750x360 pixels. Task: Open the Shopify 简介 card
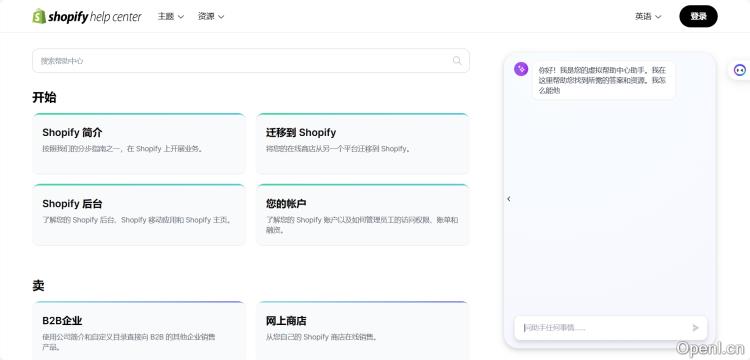(139, 144)
